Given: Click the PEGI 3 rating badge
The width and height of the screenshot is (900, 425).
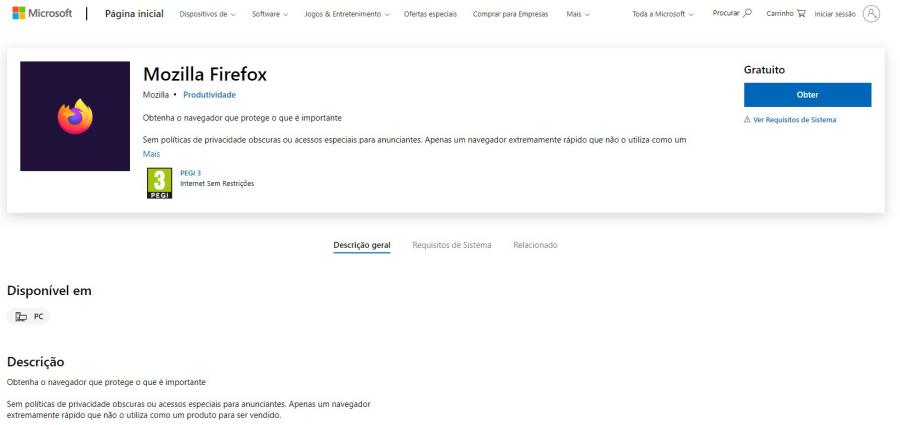Looking at the screenshot, I should [160, 183].
